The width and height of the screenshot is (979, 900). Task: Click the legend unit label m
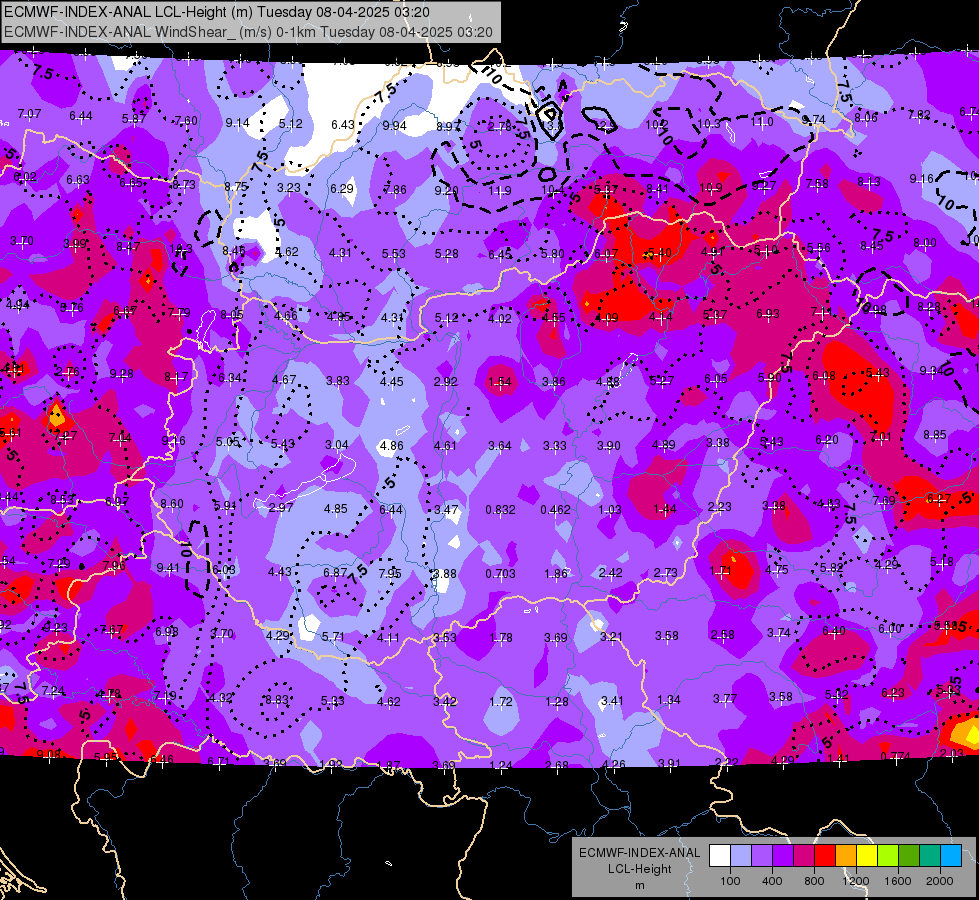[640, 885]
